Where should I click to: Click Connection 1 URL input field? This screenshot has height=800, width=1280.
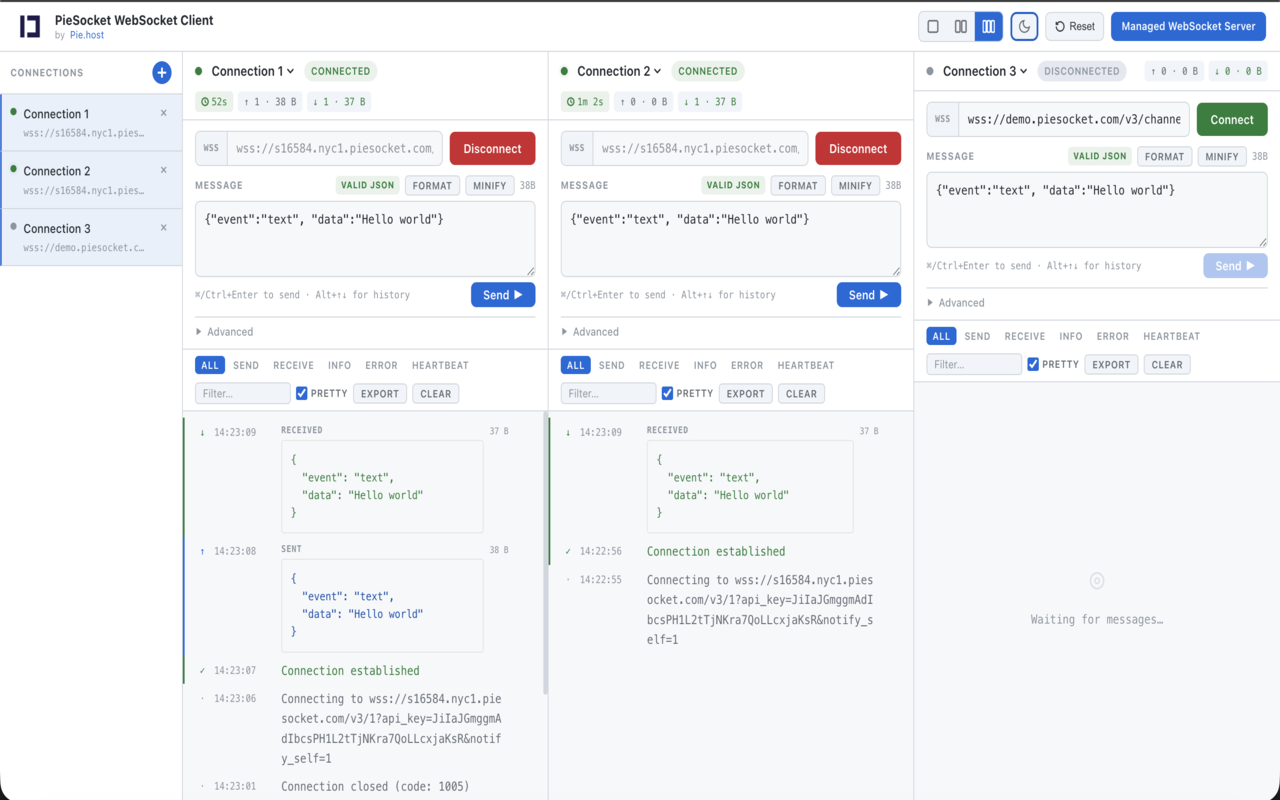pyautogui.click(x=335, y=148)
